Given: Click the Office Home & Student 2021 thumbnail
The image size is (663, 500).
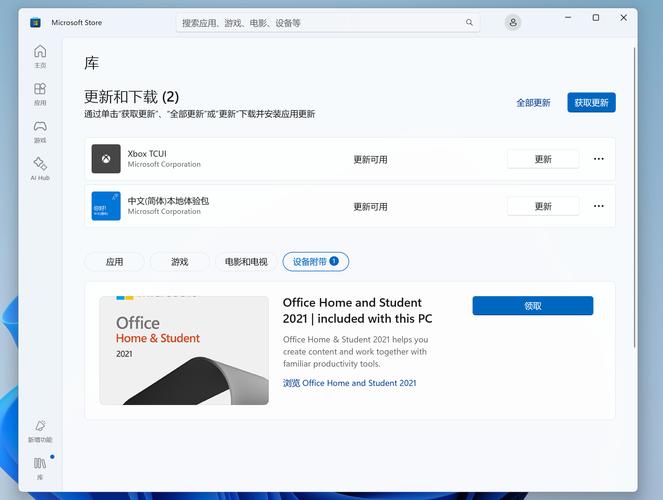Looking at the screenshot, I should click(184, 350).
